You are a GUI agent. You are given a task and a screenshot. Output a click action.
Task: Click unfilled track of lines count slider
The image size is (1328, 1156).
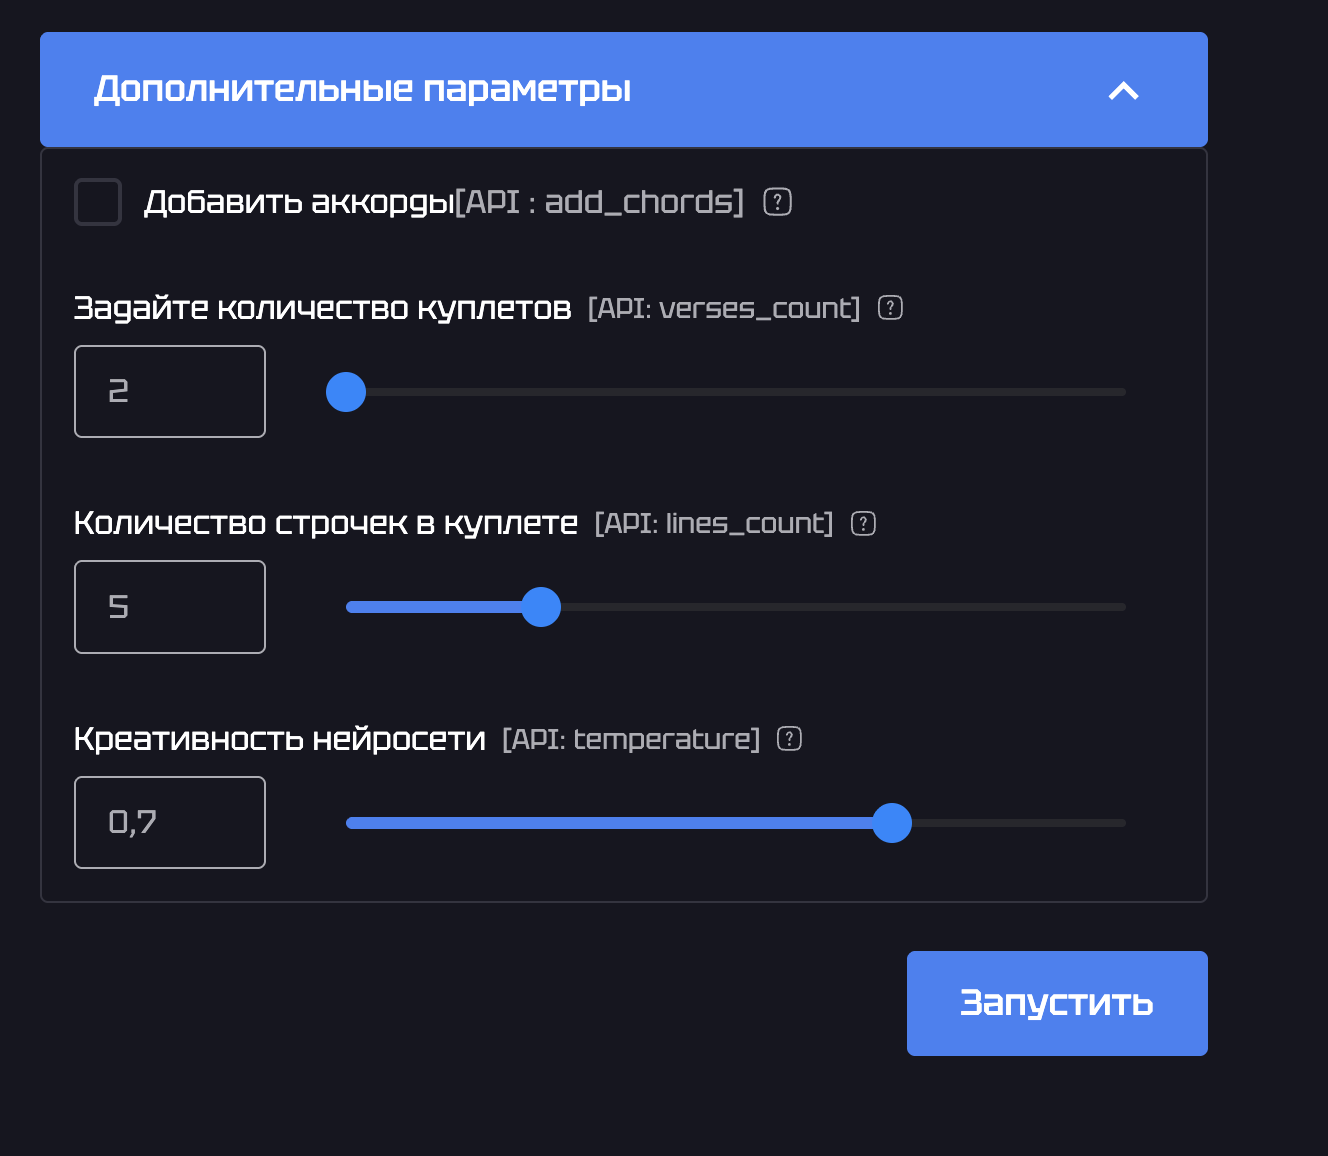tap(843, 607)
